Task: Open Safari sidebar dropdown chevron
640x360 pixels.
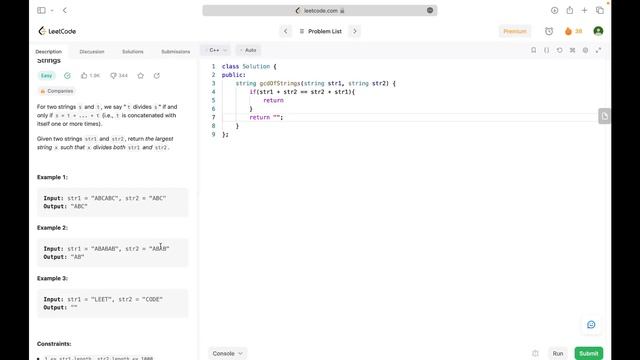Action: click(x=52, y=10)
